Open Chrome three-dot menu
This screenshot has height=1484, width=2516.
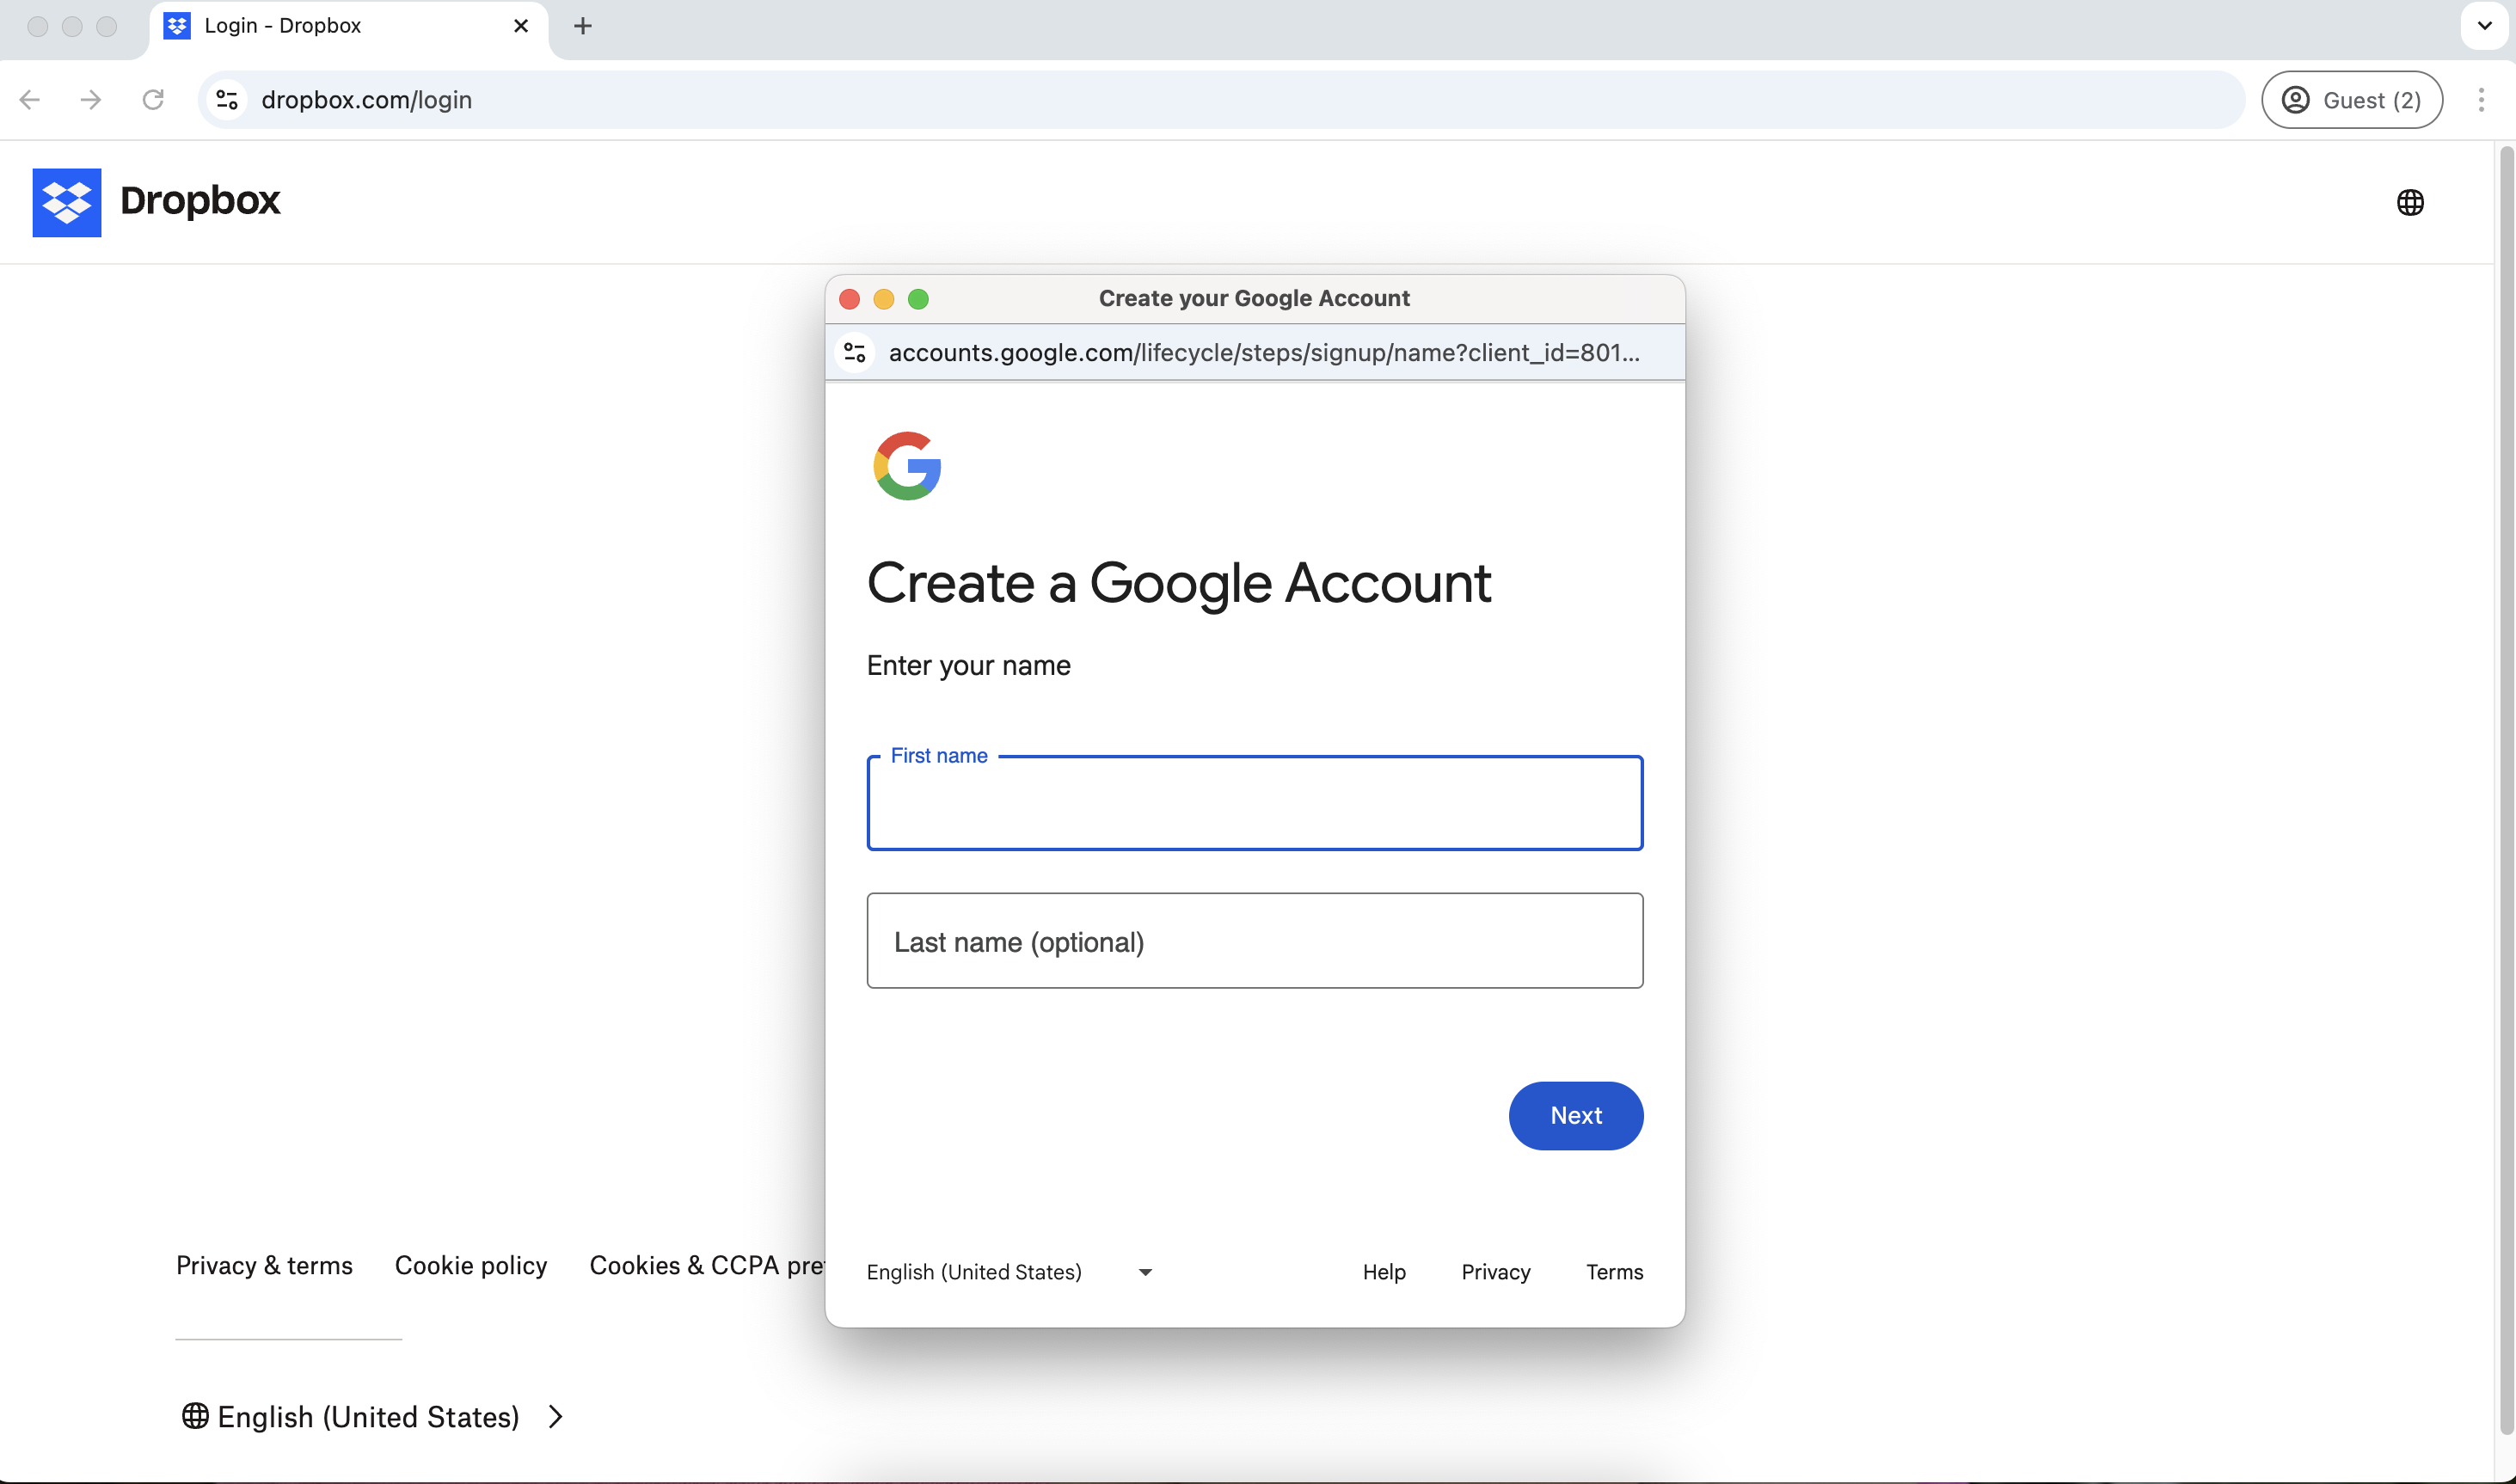(2480, 100)
